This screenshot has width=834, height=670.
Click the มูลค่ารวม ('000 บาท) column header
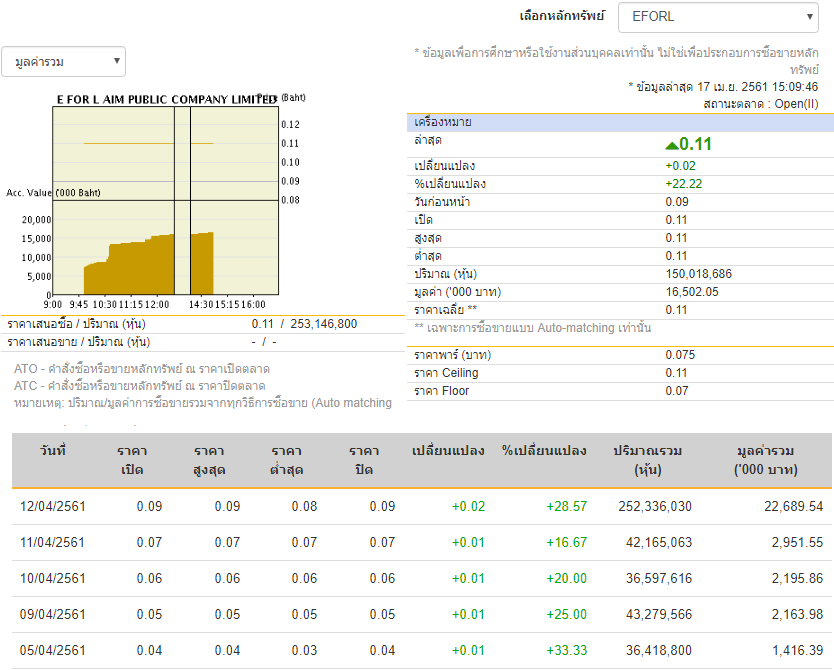[x=765, y=460]
